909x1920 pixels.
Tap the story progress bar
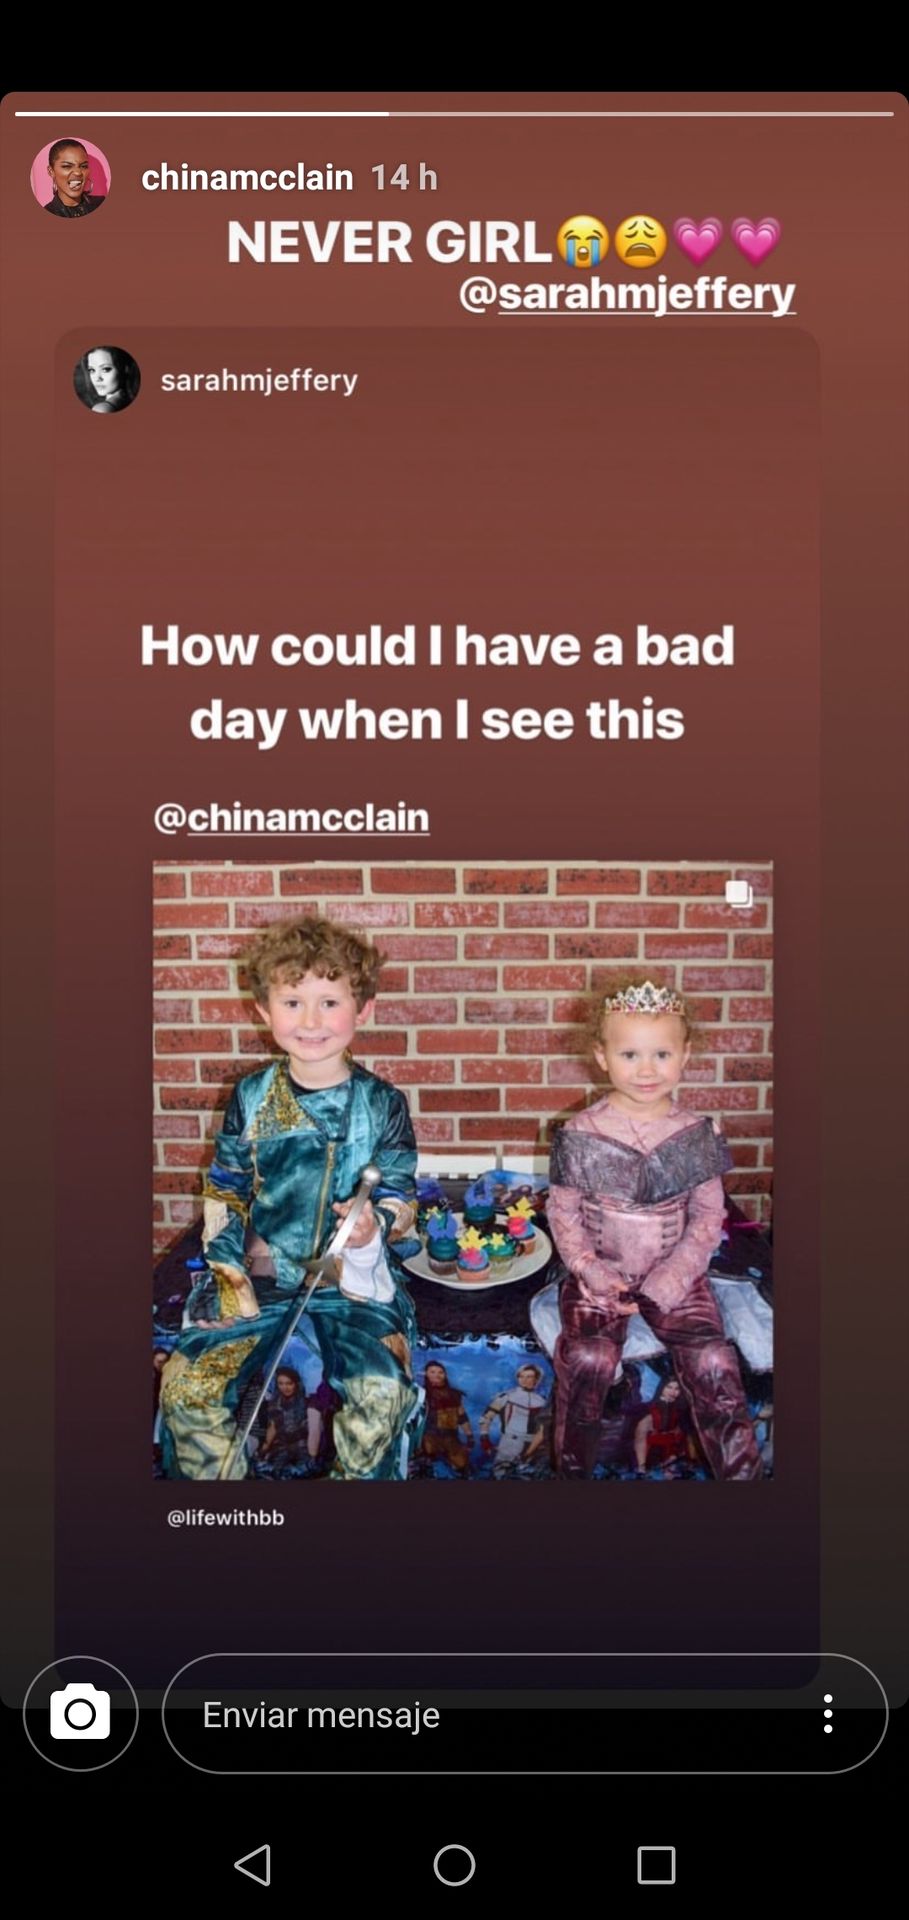click(454, 113)
